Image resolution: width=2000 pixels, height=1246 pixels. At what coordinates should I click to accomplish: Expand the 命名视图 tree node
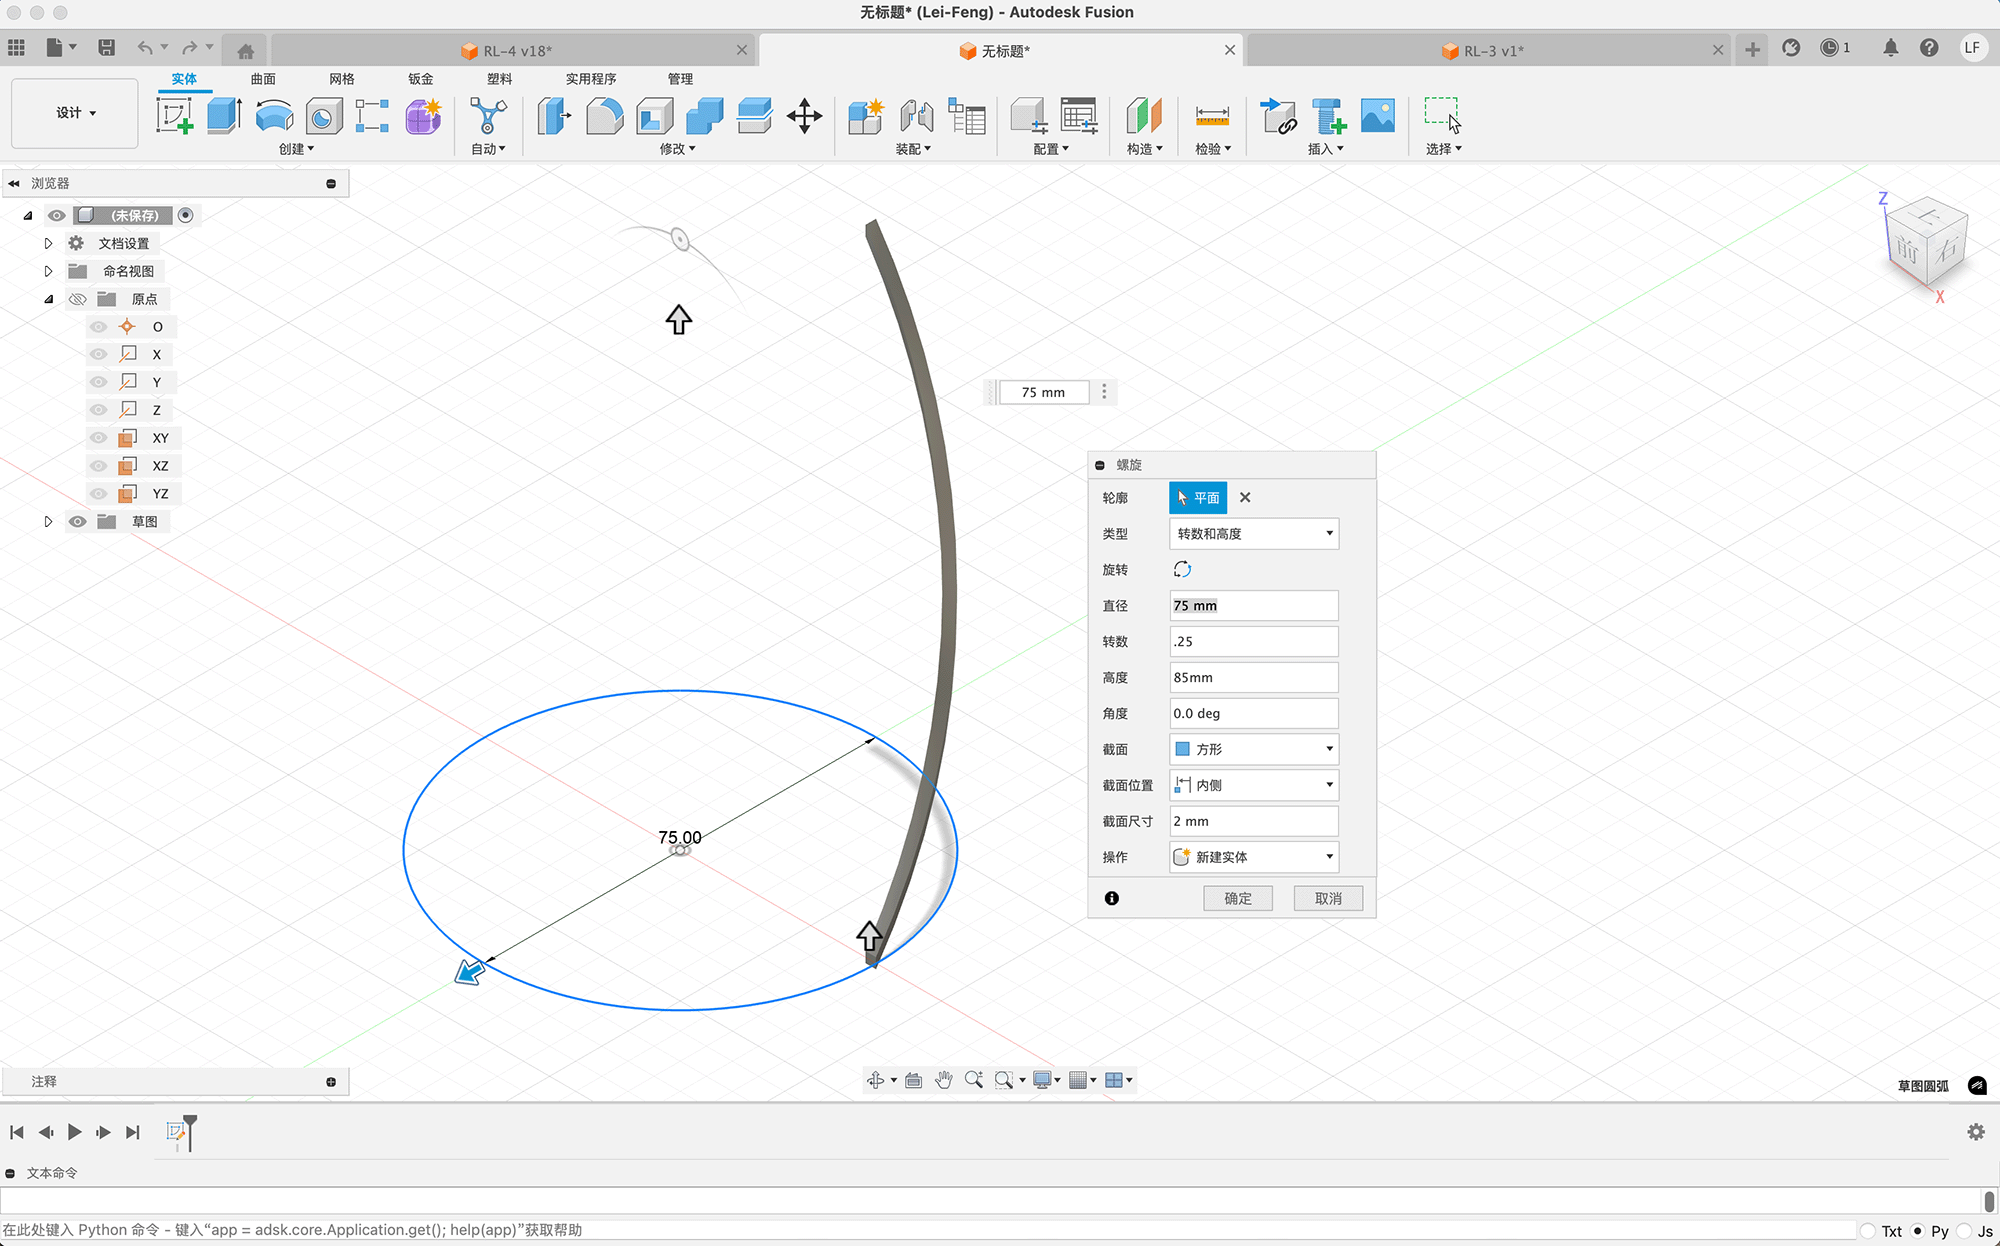(48, 271)
